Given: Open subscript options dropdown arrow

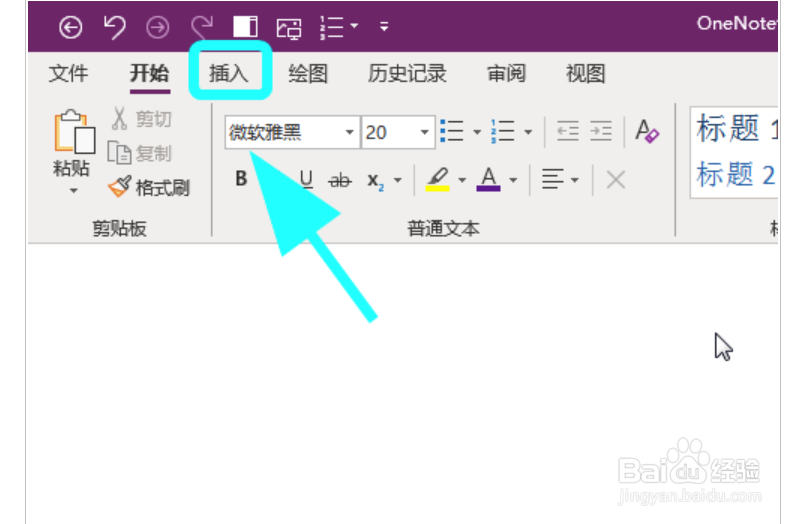Looking at the screenshot, I should tap(398, 180).
